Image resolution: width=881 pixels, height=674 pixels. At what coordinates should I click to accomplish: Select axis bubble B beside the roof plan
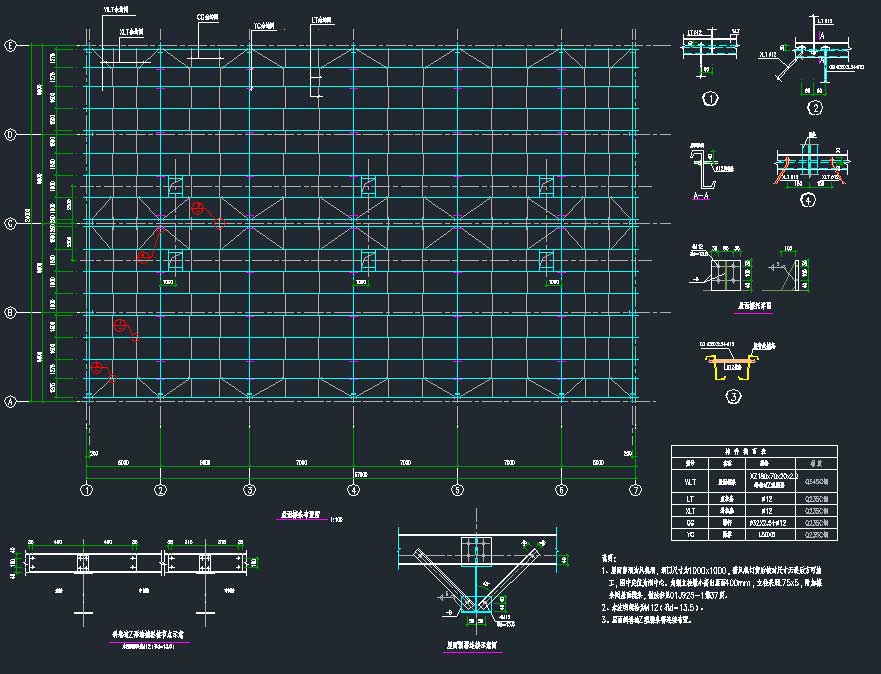pyautogui.click(x=10, y=313)
